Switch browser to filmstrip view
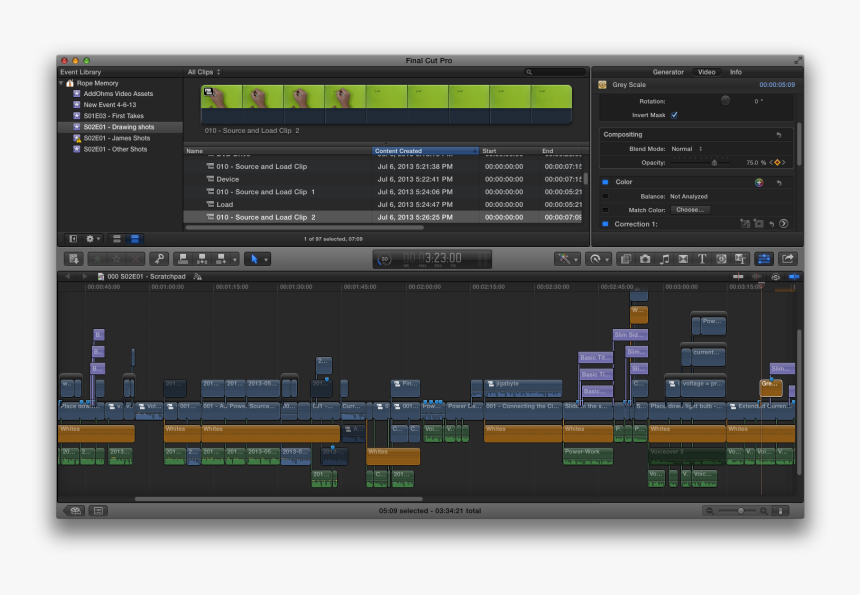Image resolution: width=860 pixels, height=595 pixels. 117,239
